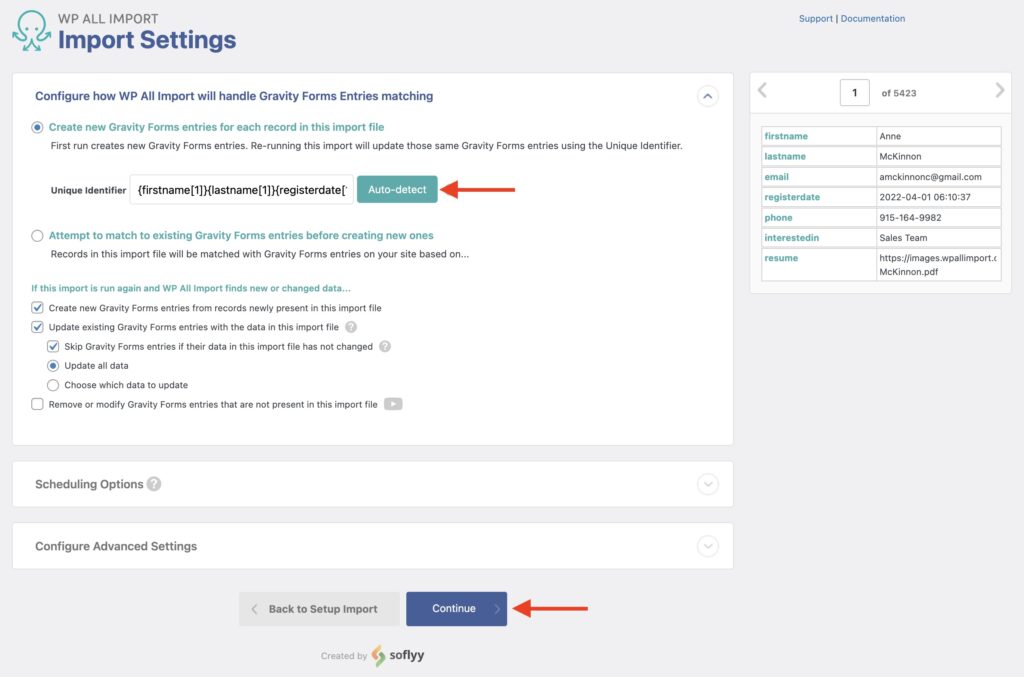Go Back to Setup Import
Screen dimensions: 1024x677
319,608
